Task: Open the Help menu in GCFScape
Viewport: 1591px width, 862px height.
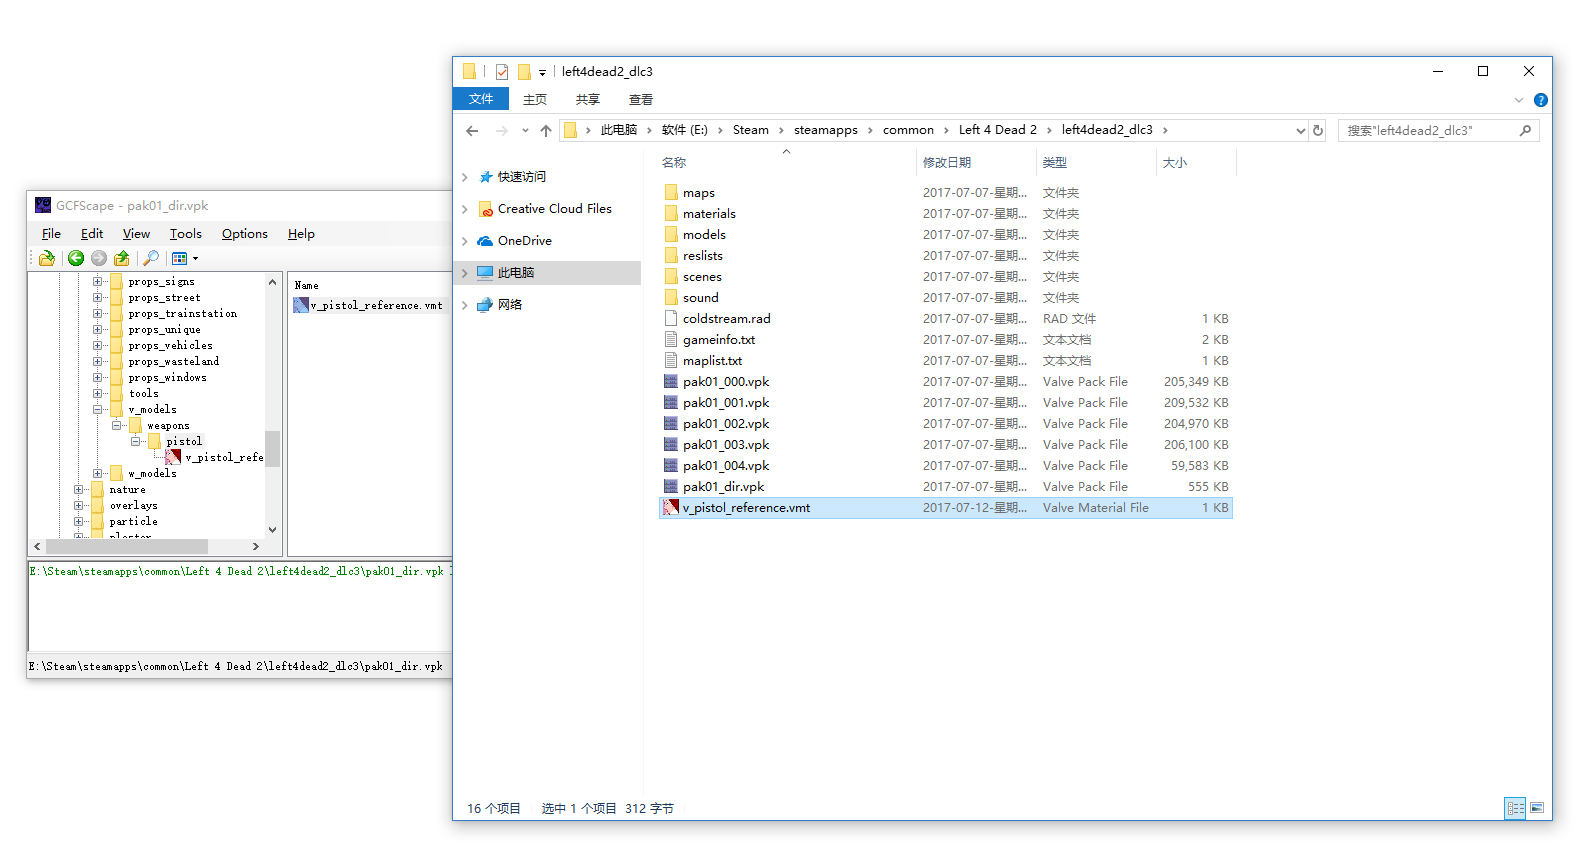Action: coord(301,234)
